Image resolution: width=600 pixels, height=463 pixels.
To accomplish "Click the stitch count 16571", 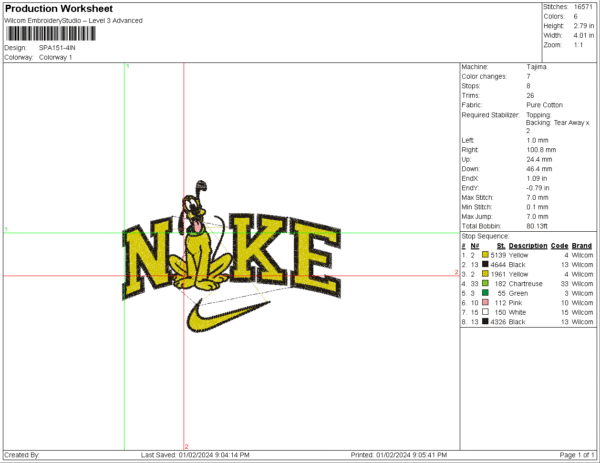I will point(583,7).
